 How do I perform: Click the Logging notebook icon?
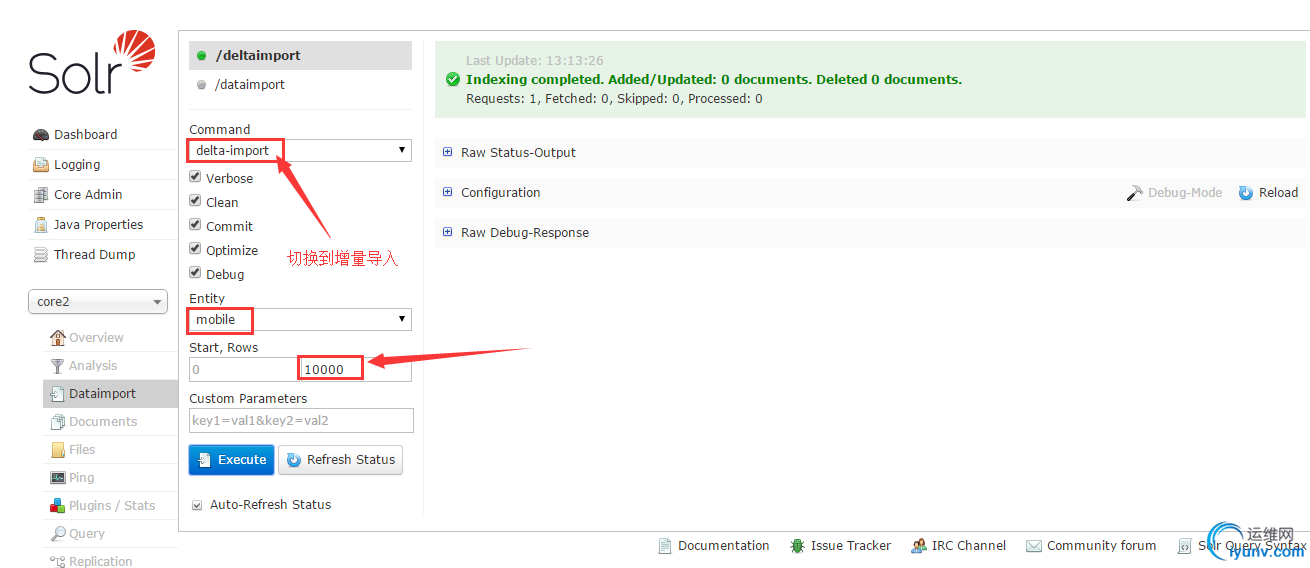point(41,165)
